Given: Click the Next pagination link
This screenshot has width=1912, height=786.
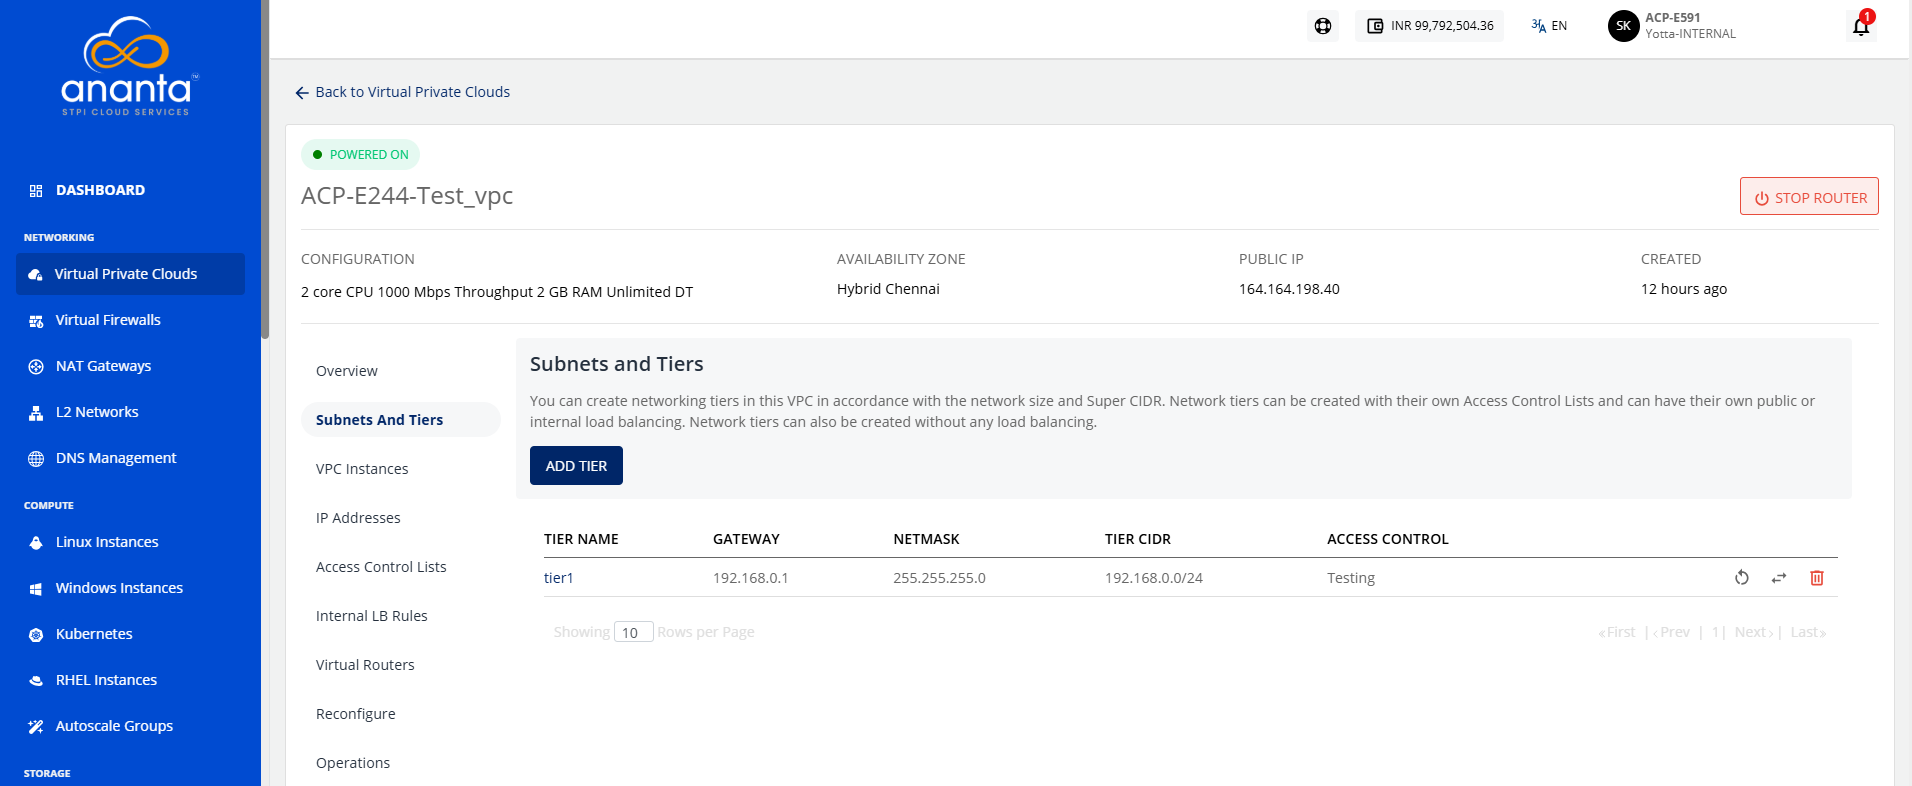Looking at the screenshot, I should coord(1754,632).
